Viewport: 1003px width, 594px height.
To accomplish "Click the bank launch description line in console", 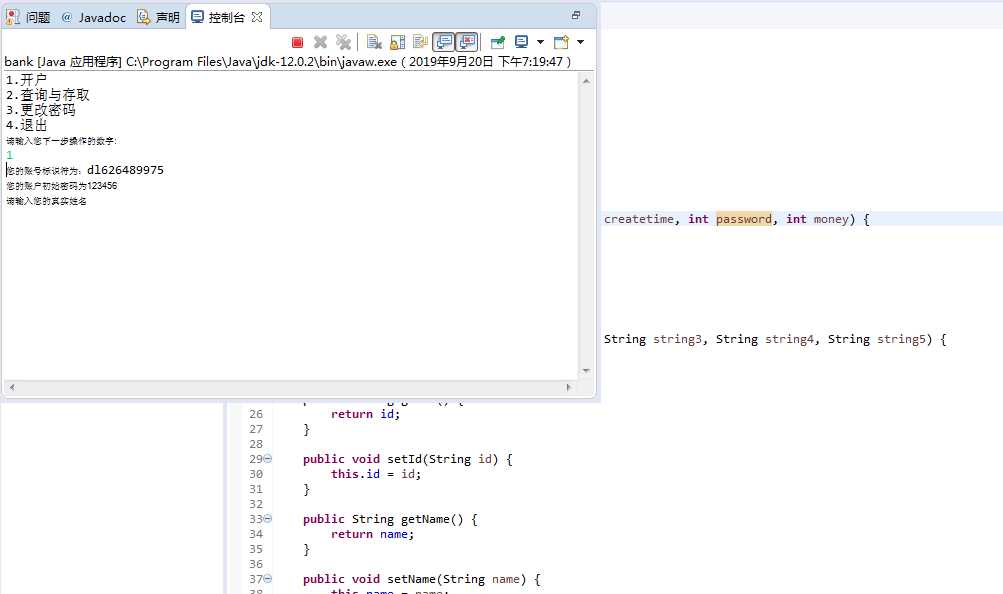I will [287, 61].
